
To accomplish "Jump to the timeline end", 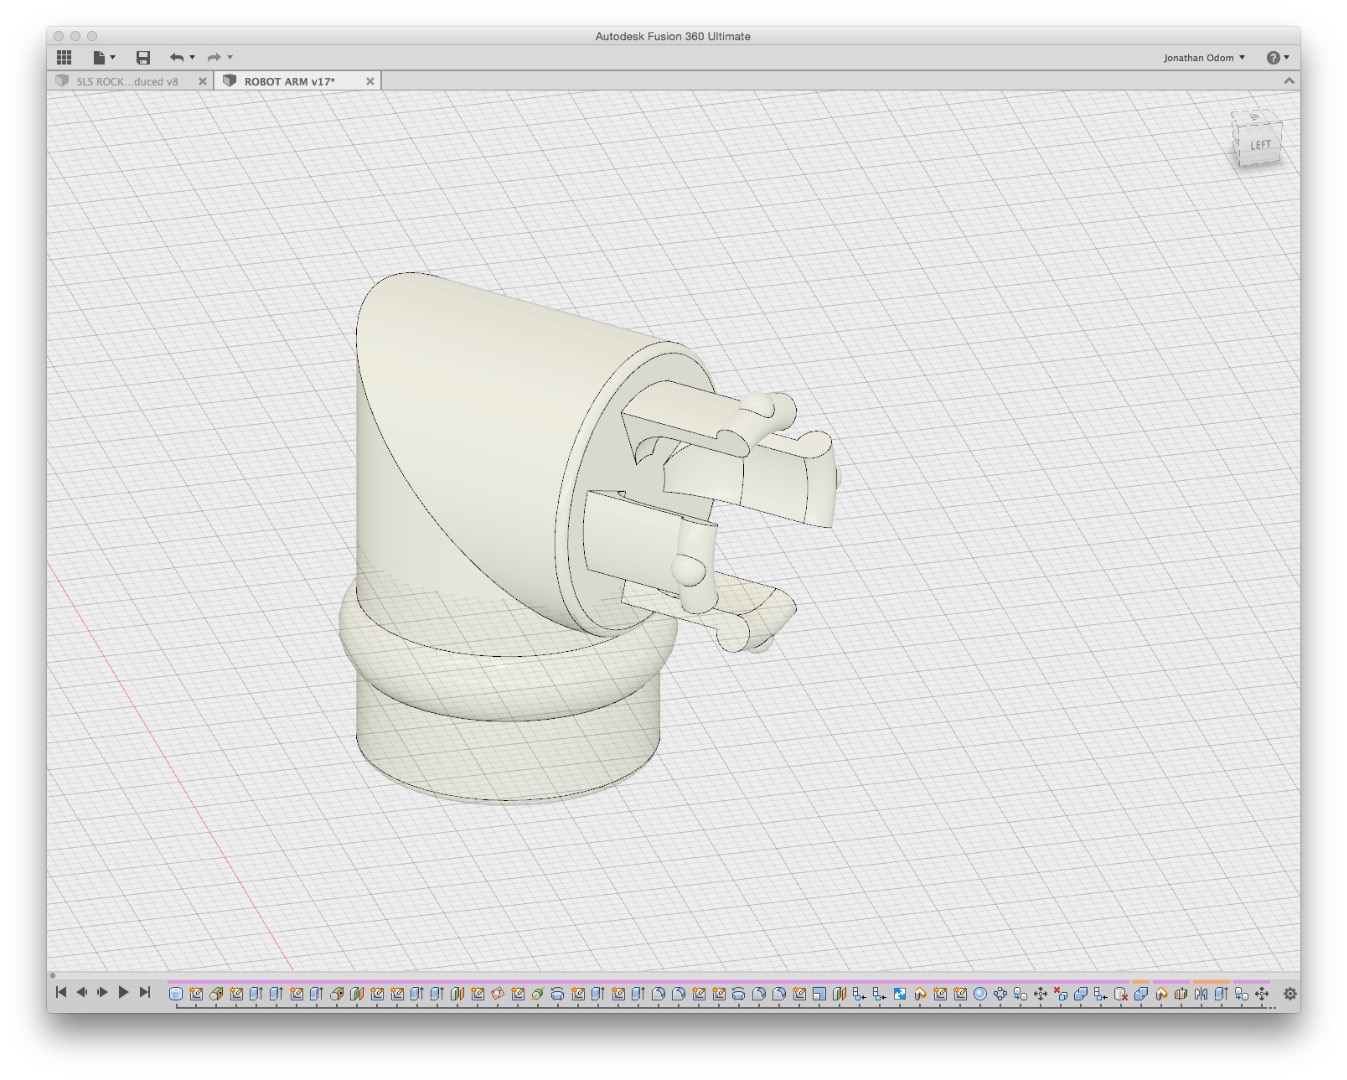I will point(145,992).
